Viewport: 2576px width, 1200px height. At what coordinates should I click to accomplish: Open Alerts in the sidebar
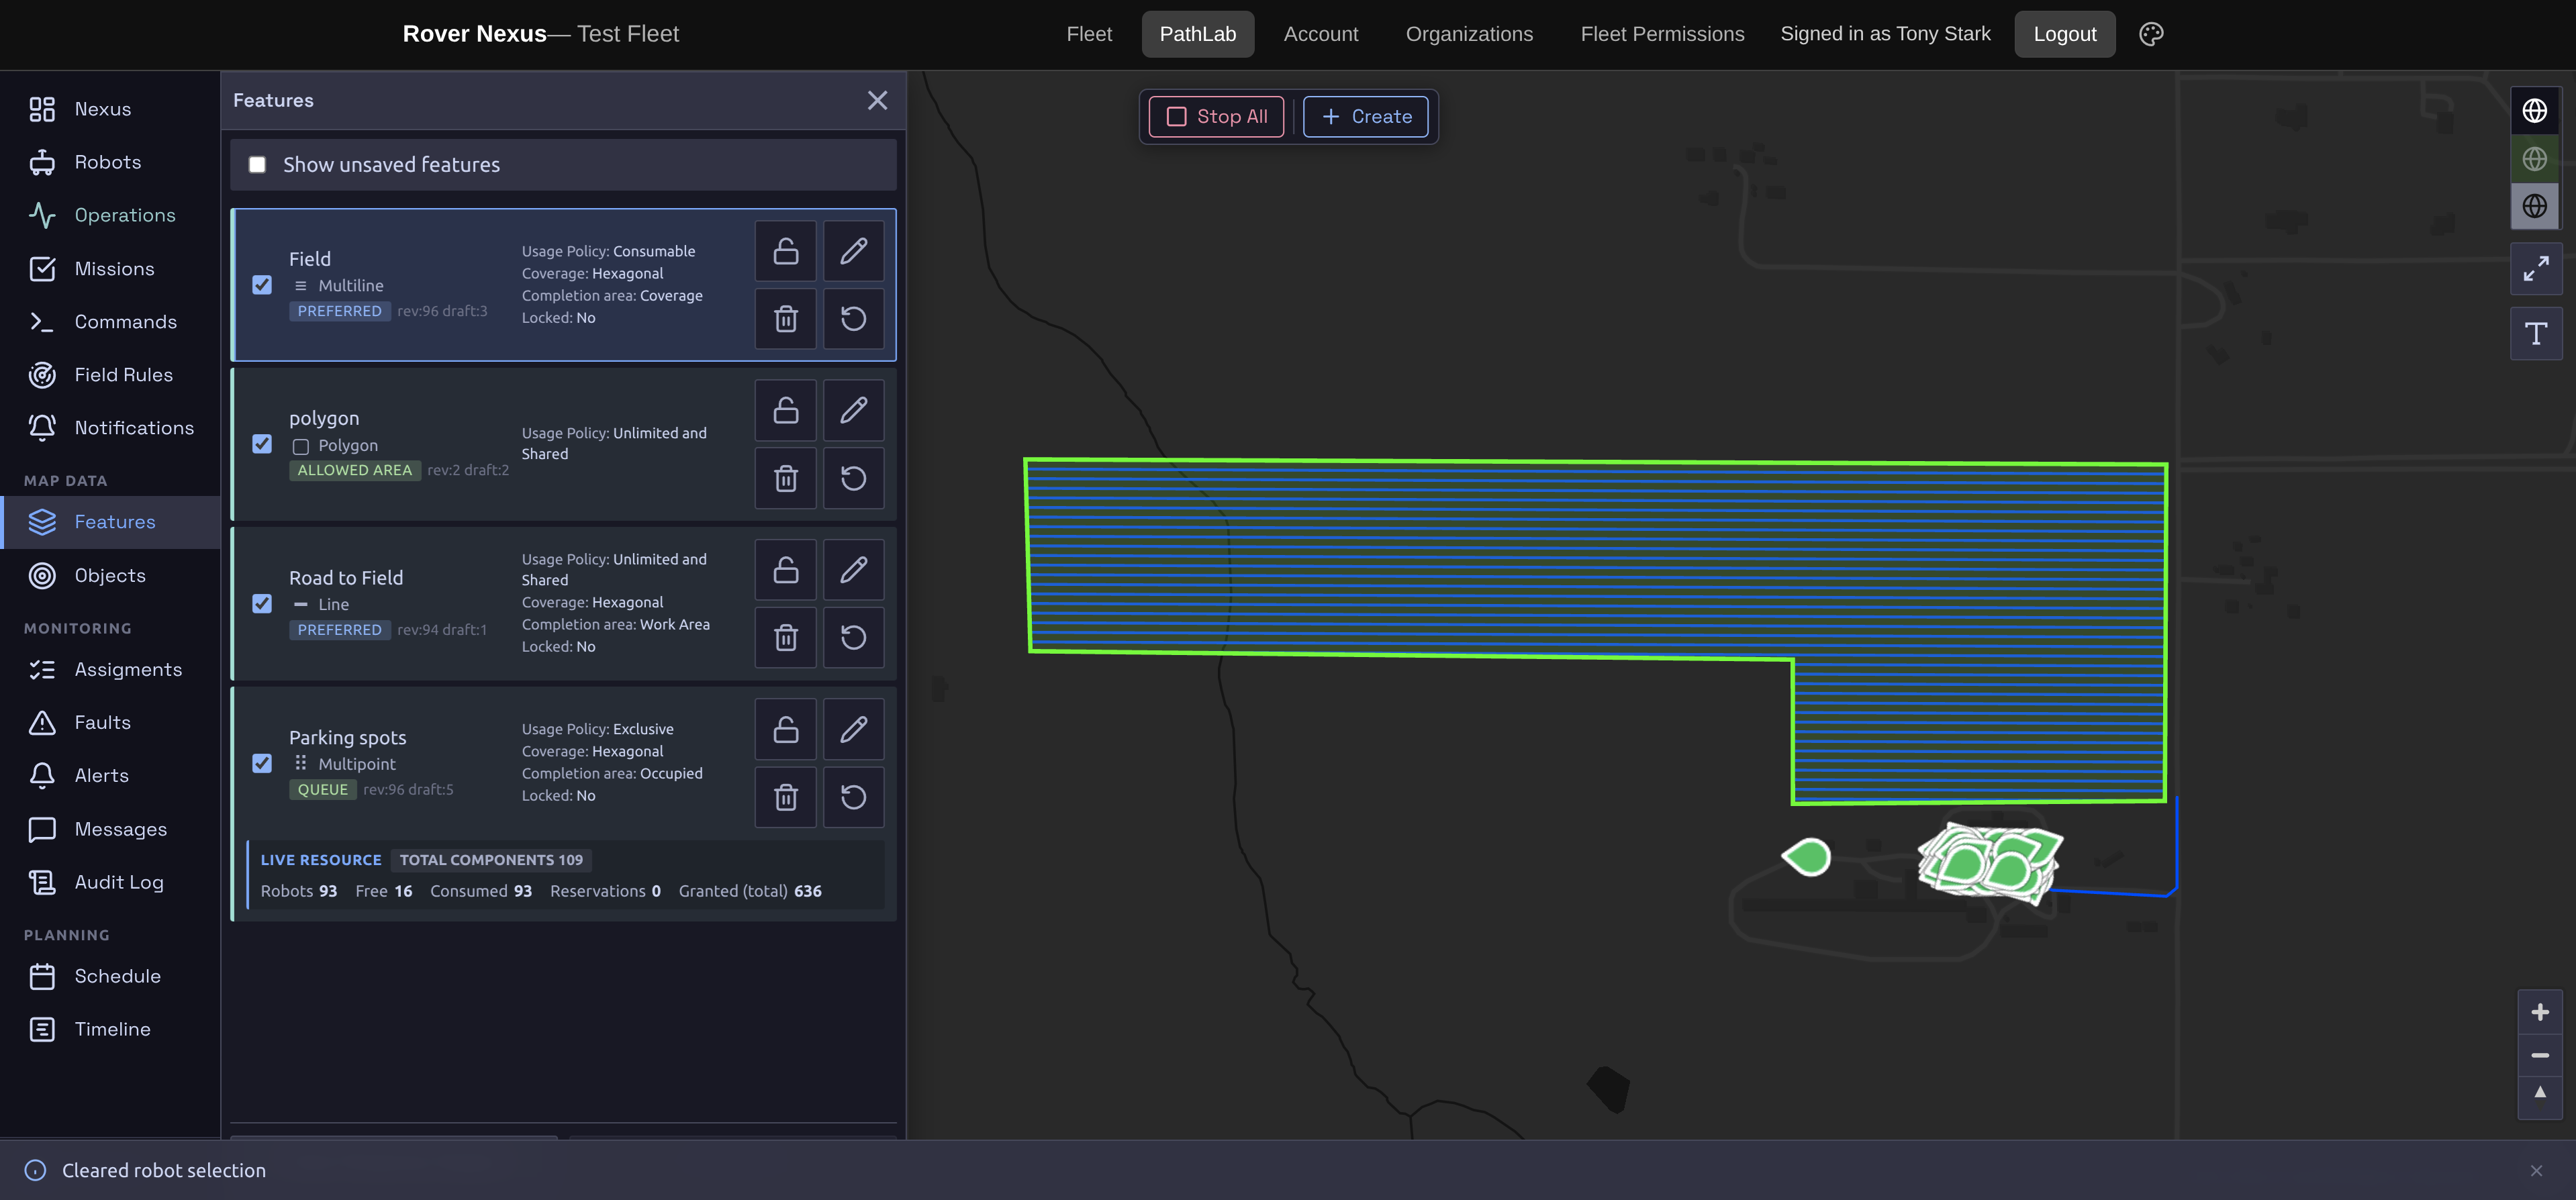click(110, 776)
